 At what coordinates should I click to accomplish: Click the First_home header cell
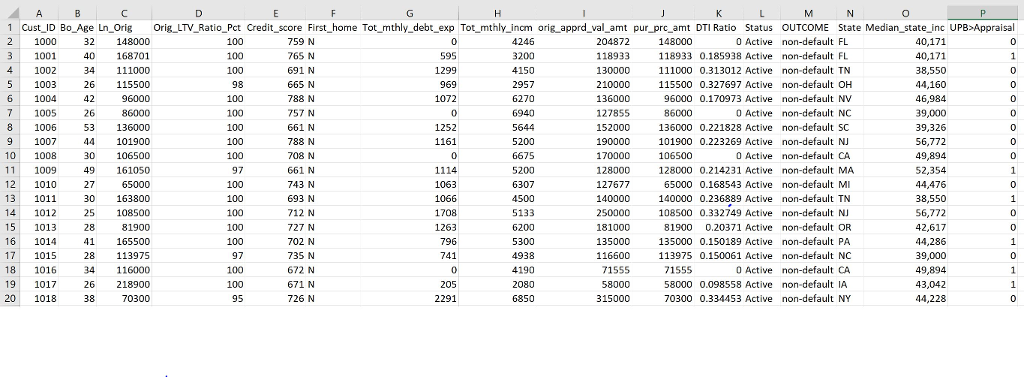click(x=333, y=27)
